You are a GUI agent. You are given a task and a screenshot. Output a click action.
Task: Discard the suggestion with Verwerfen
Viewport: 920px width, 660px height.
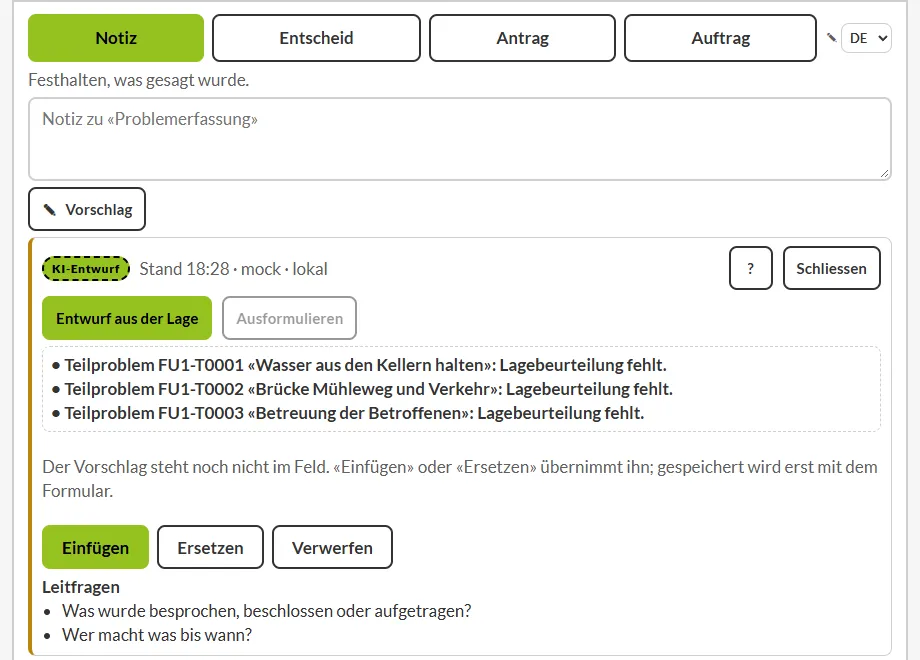pyautogui.click(x=332, y=547)
